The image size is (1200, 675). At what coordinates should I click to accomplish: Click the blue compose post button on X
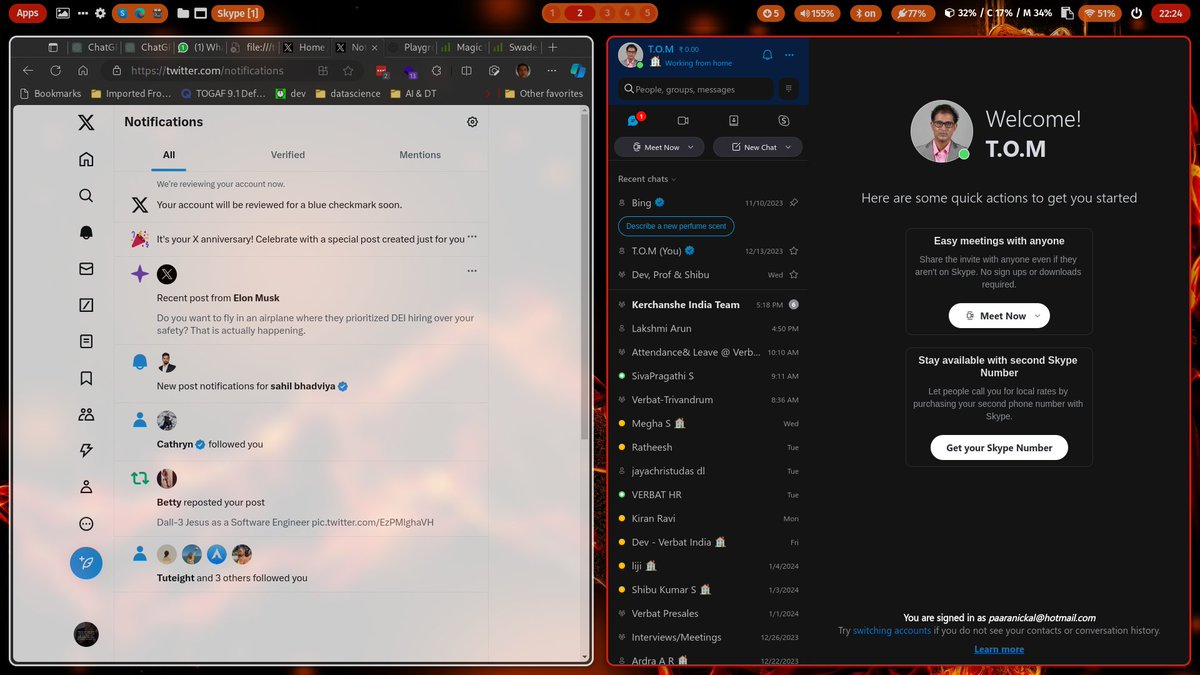coord(86,563)
